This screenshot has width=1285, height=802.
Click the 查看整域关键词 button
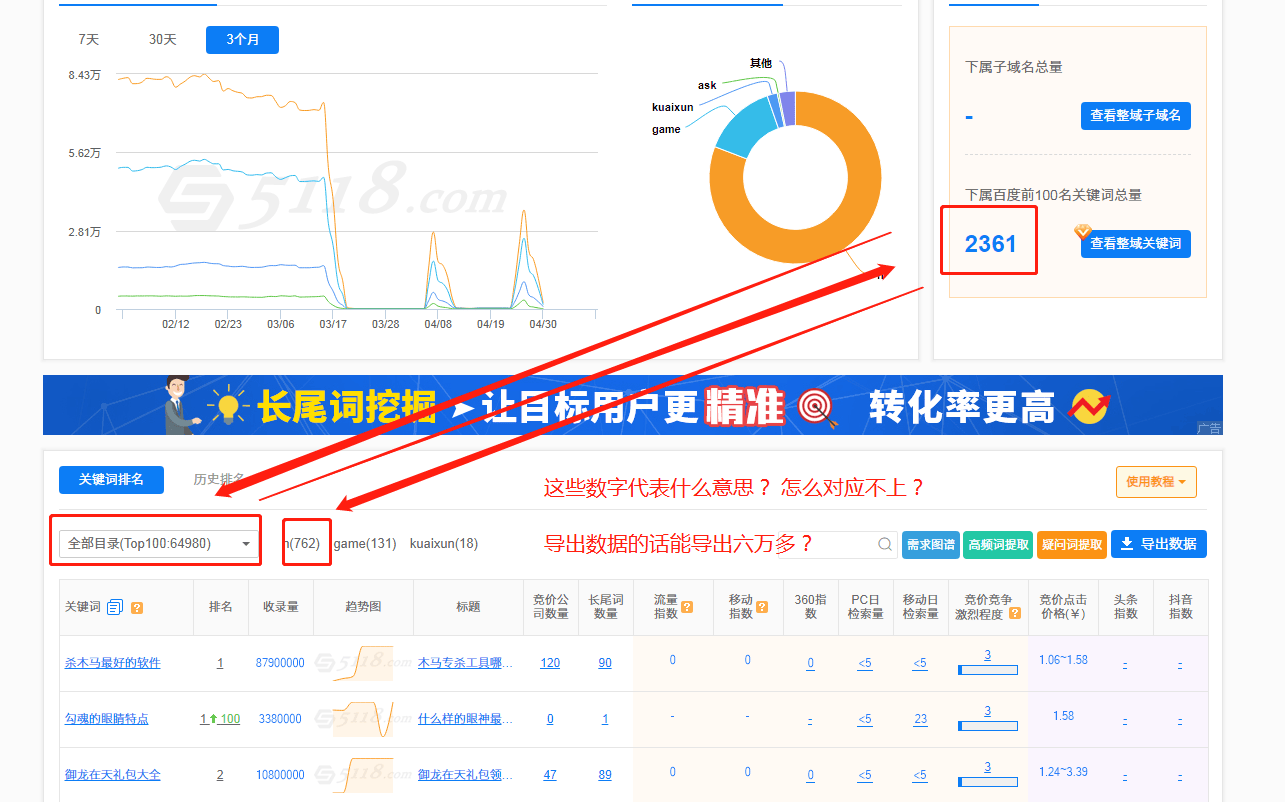pyautogui.click(x=1135, y=243)
